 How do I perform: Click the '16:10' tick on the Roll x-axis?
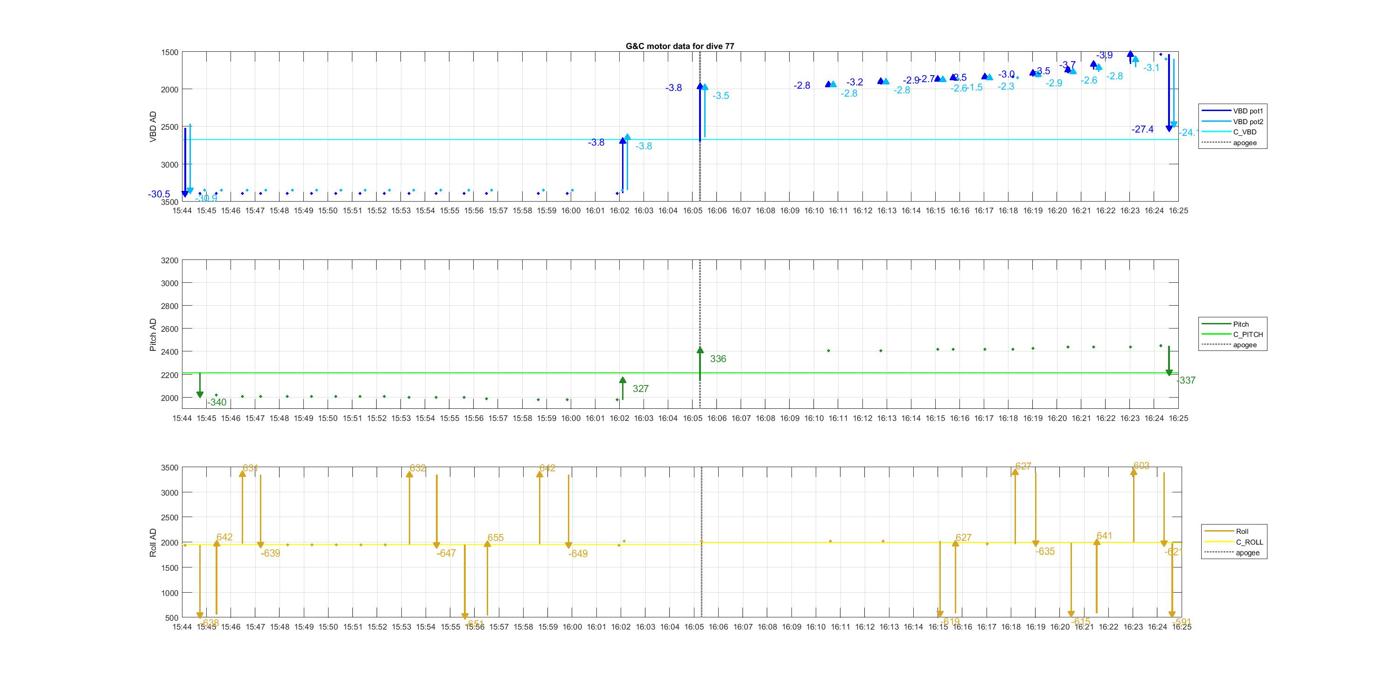coord(815,627)
